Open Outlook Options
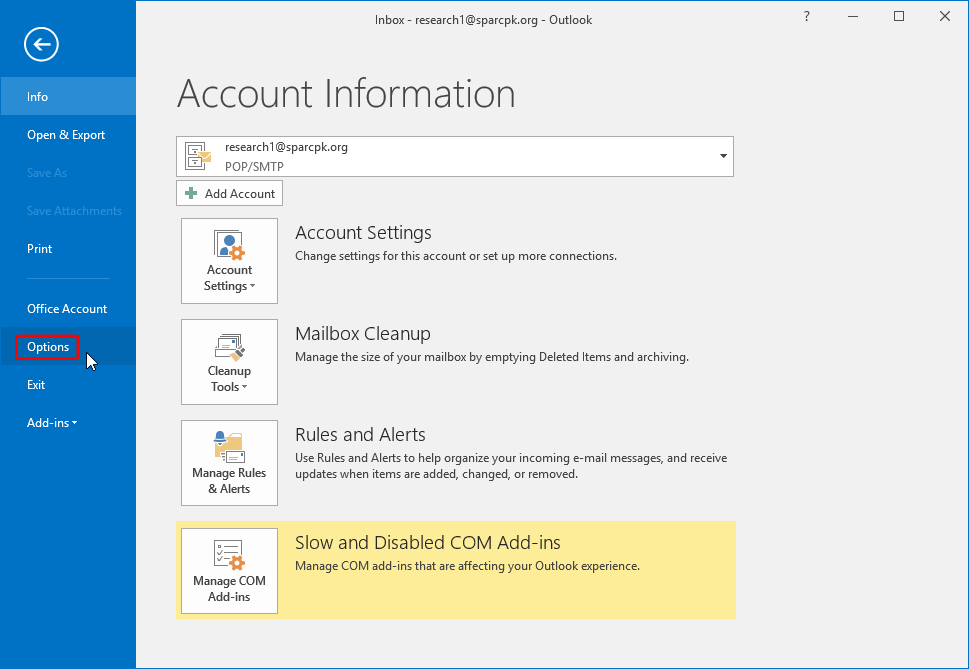 [x=48, y=347]
